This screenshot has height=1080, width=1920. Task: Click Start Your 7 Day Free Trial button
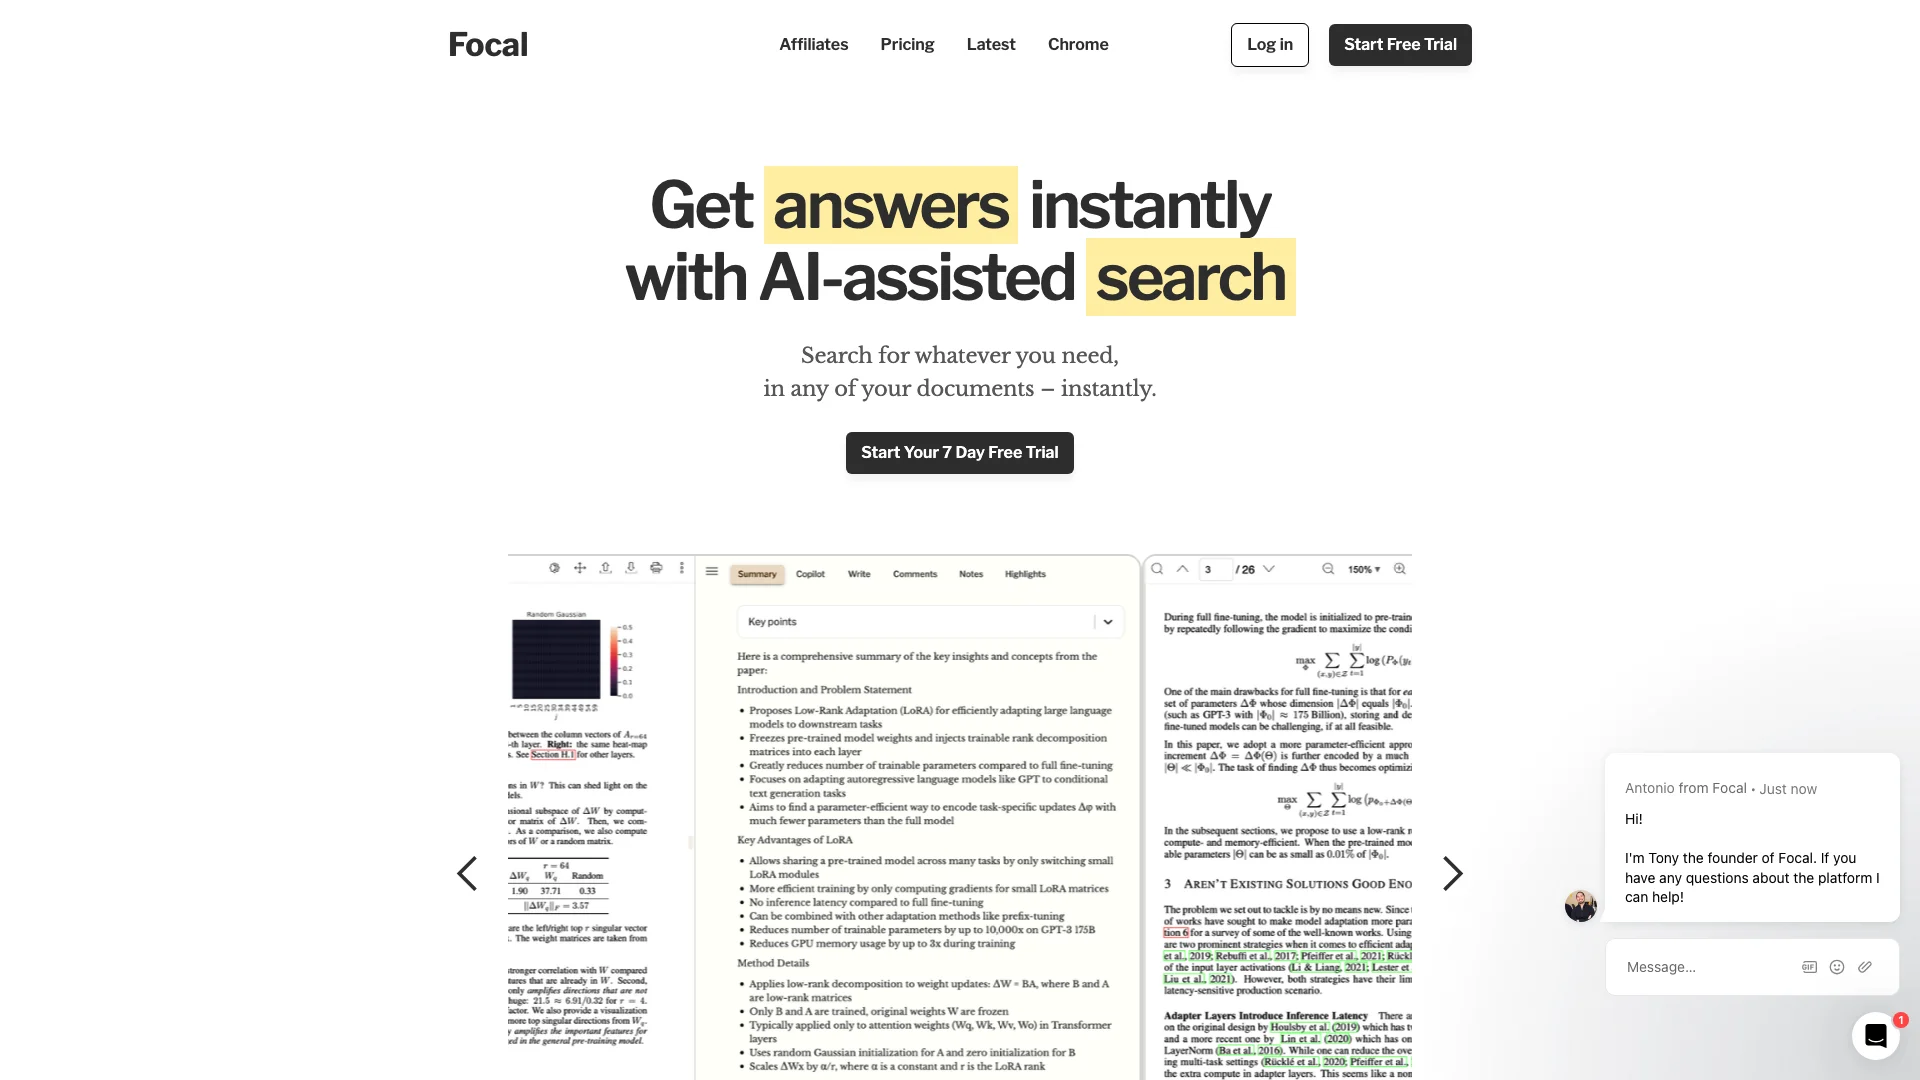pos(960,452)
